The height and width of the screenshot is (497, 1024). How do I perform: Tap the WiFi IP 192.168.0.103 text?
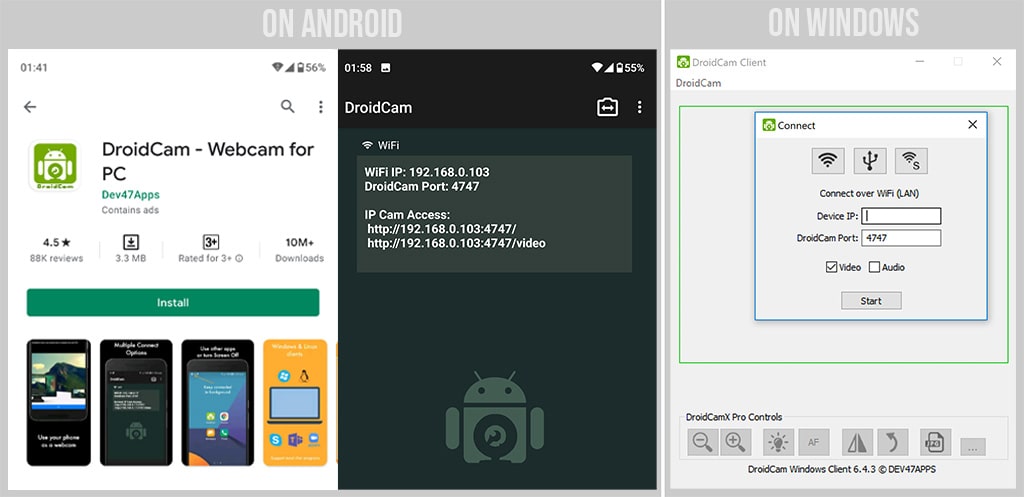426,172
